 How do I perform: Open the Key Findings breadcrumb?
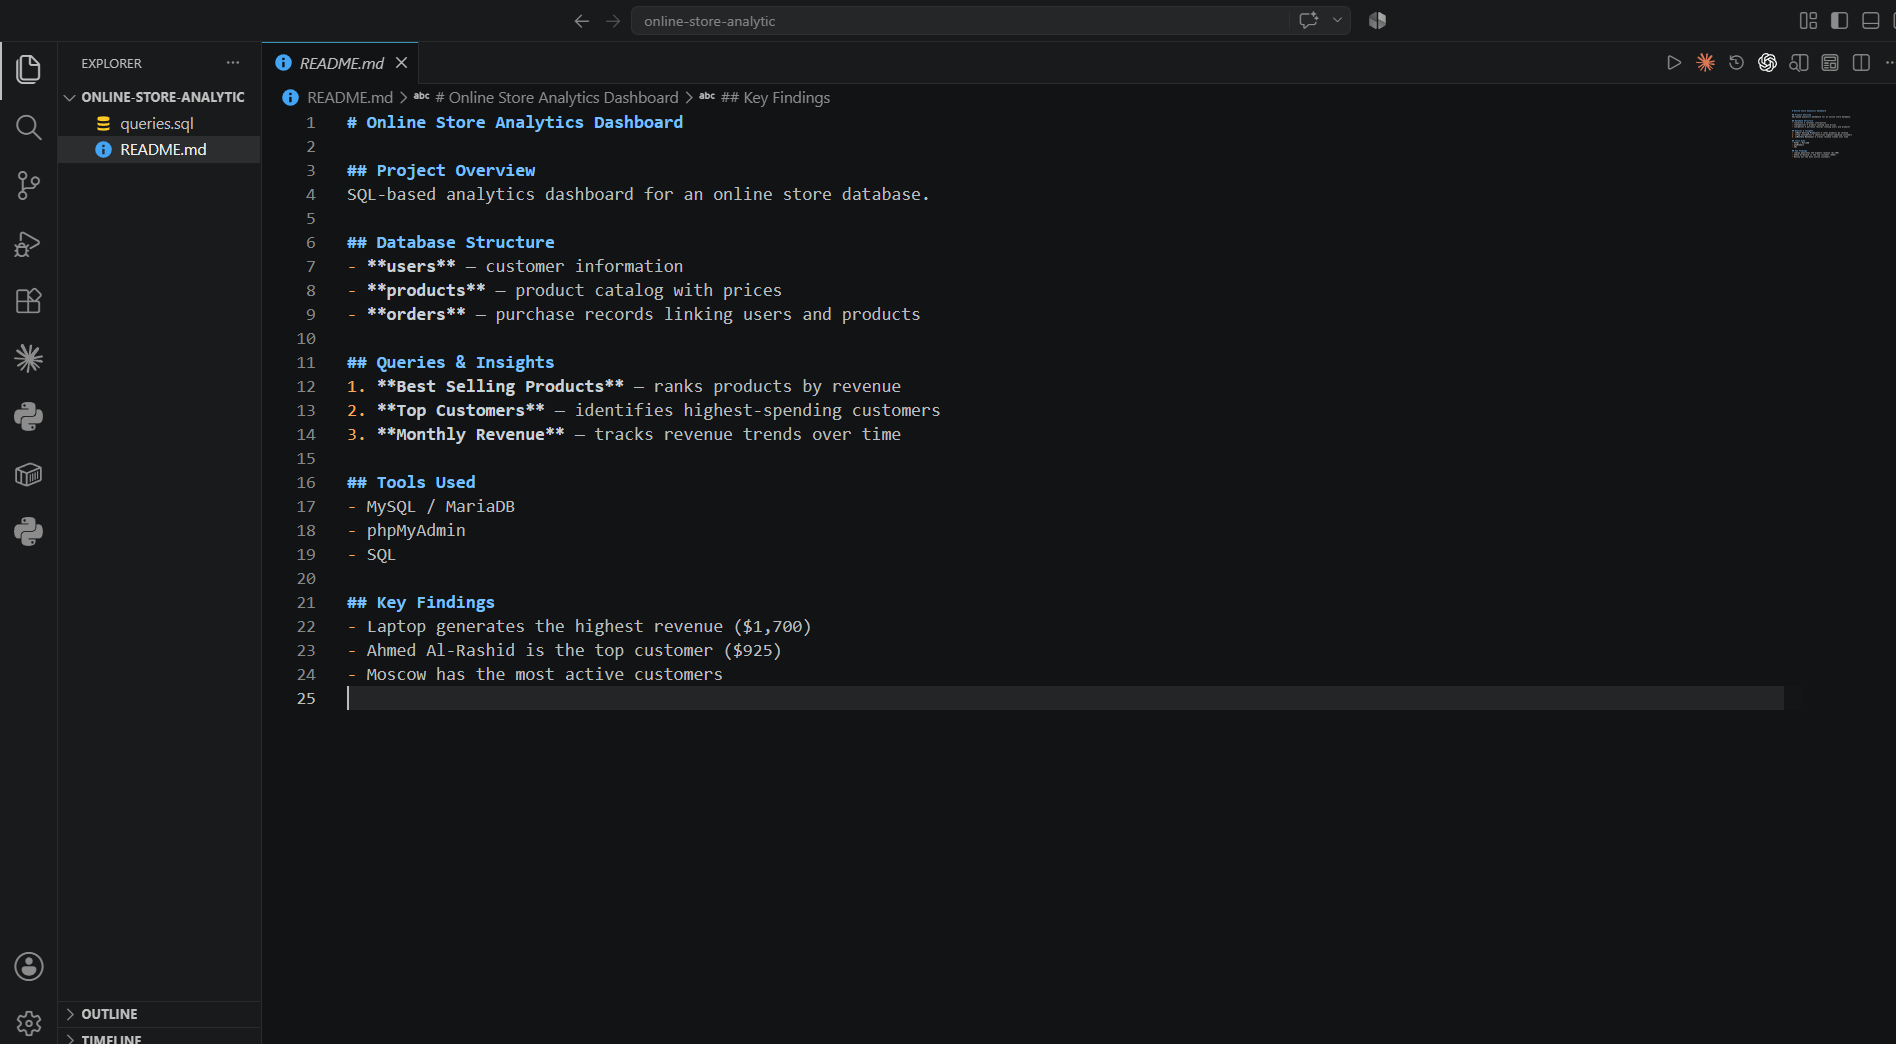pyautogui.click(x=765, y=97)
